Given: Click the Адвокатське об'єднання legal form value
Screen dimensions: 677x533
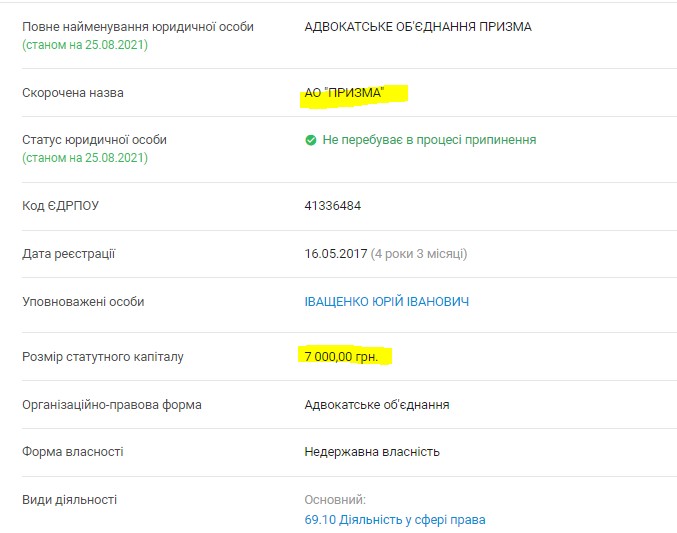Looking at the screenshot, I should [377, 405].
